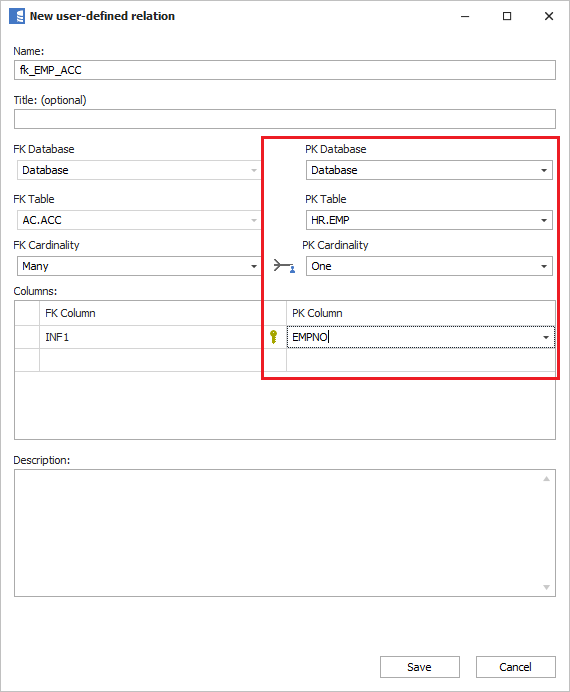The height and width of the screenshot is (692, 570).
Task: Click the Description scrollbar up arrow
Action: (x=547, y=479)
